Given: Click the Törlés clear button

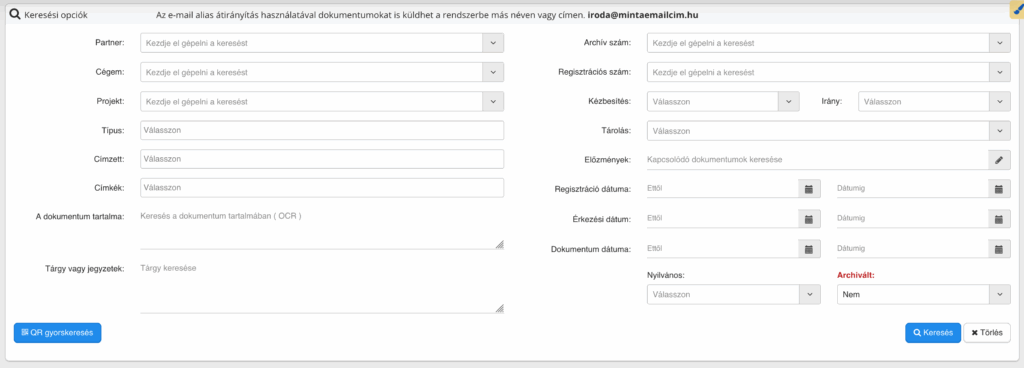Looking at the screenshot, I should (x=987, y=333).
